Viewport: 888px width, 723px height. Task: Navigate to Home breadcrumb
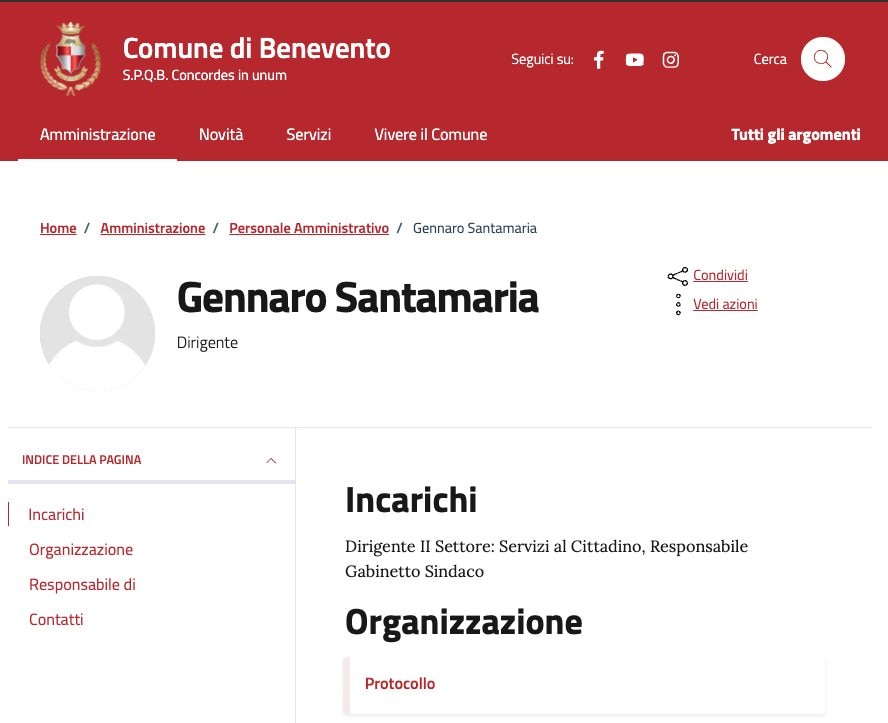point(58,229)
